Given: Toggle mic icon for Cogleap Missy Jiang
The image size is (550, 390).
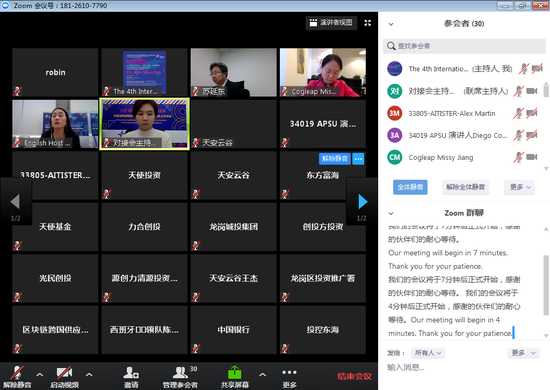Looking at the screenshot, I should tap(518, 157).
